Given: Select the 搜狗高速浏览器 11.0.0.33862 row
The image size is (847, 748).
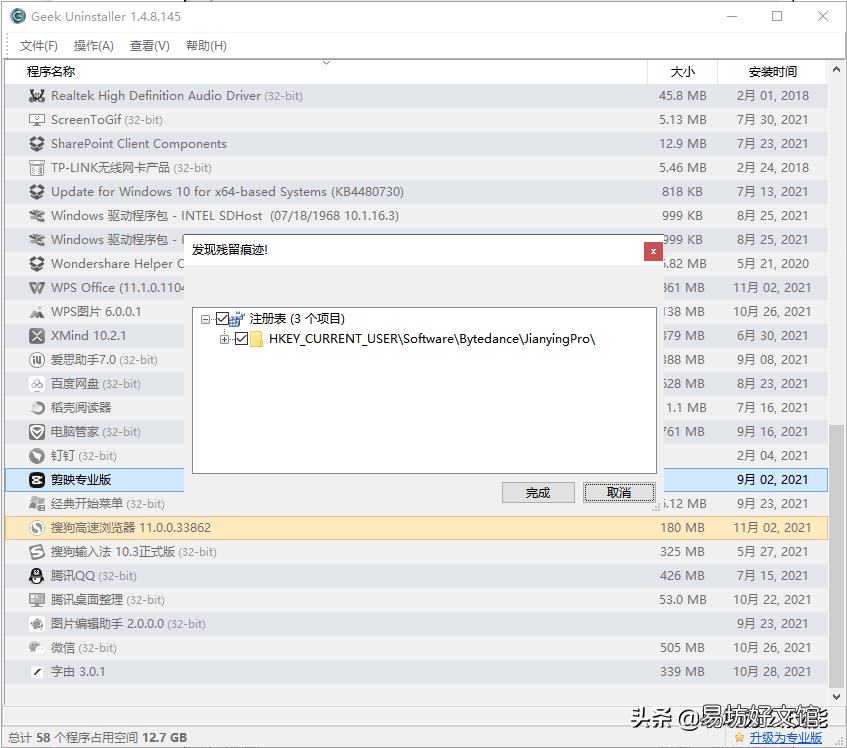Looking at the screenshot, I should pyautogui.click(x=416, y=528).
